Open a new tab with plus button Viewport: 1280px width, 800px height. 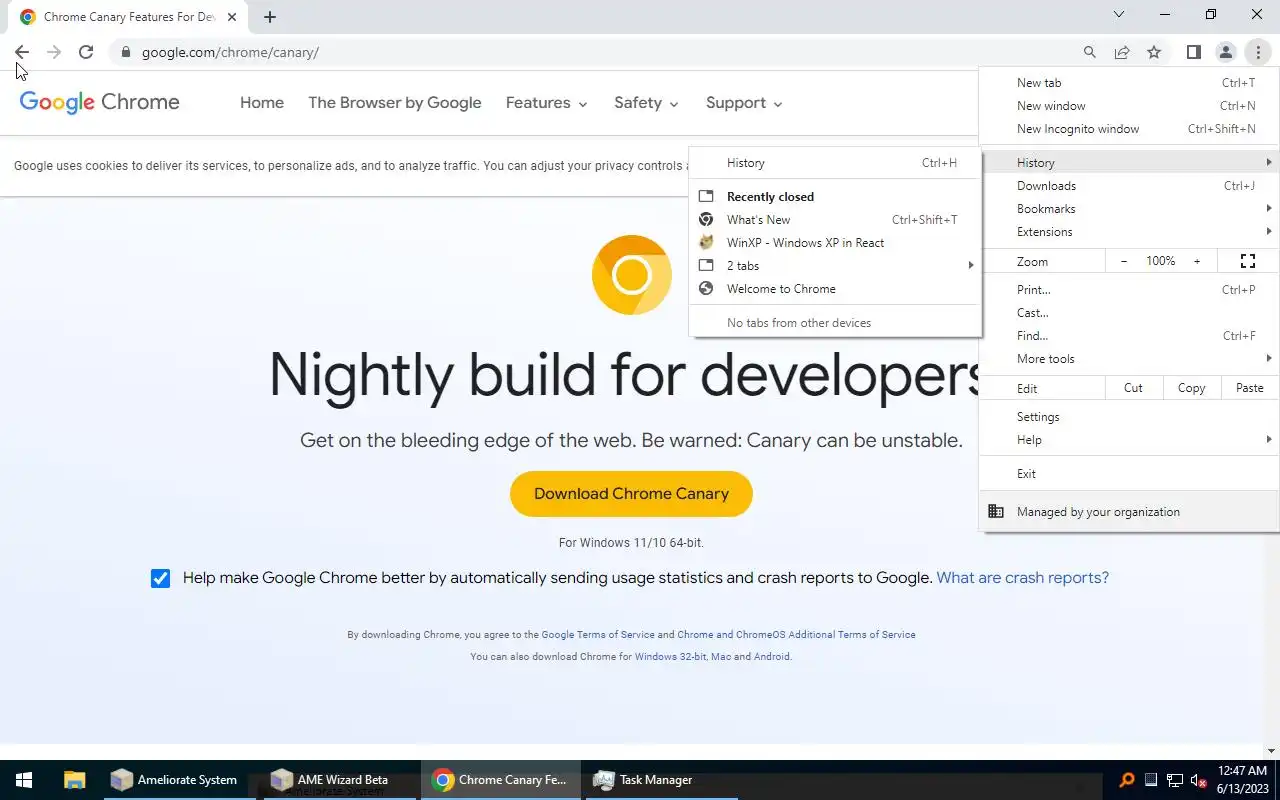click(x=270, y=17)
